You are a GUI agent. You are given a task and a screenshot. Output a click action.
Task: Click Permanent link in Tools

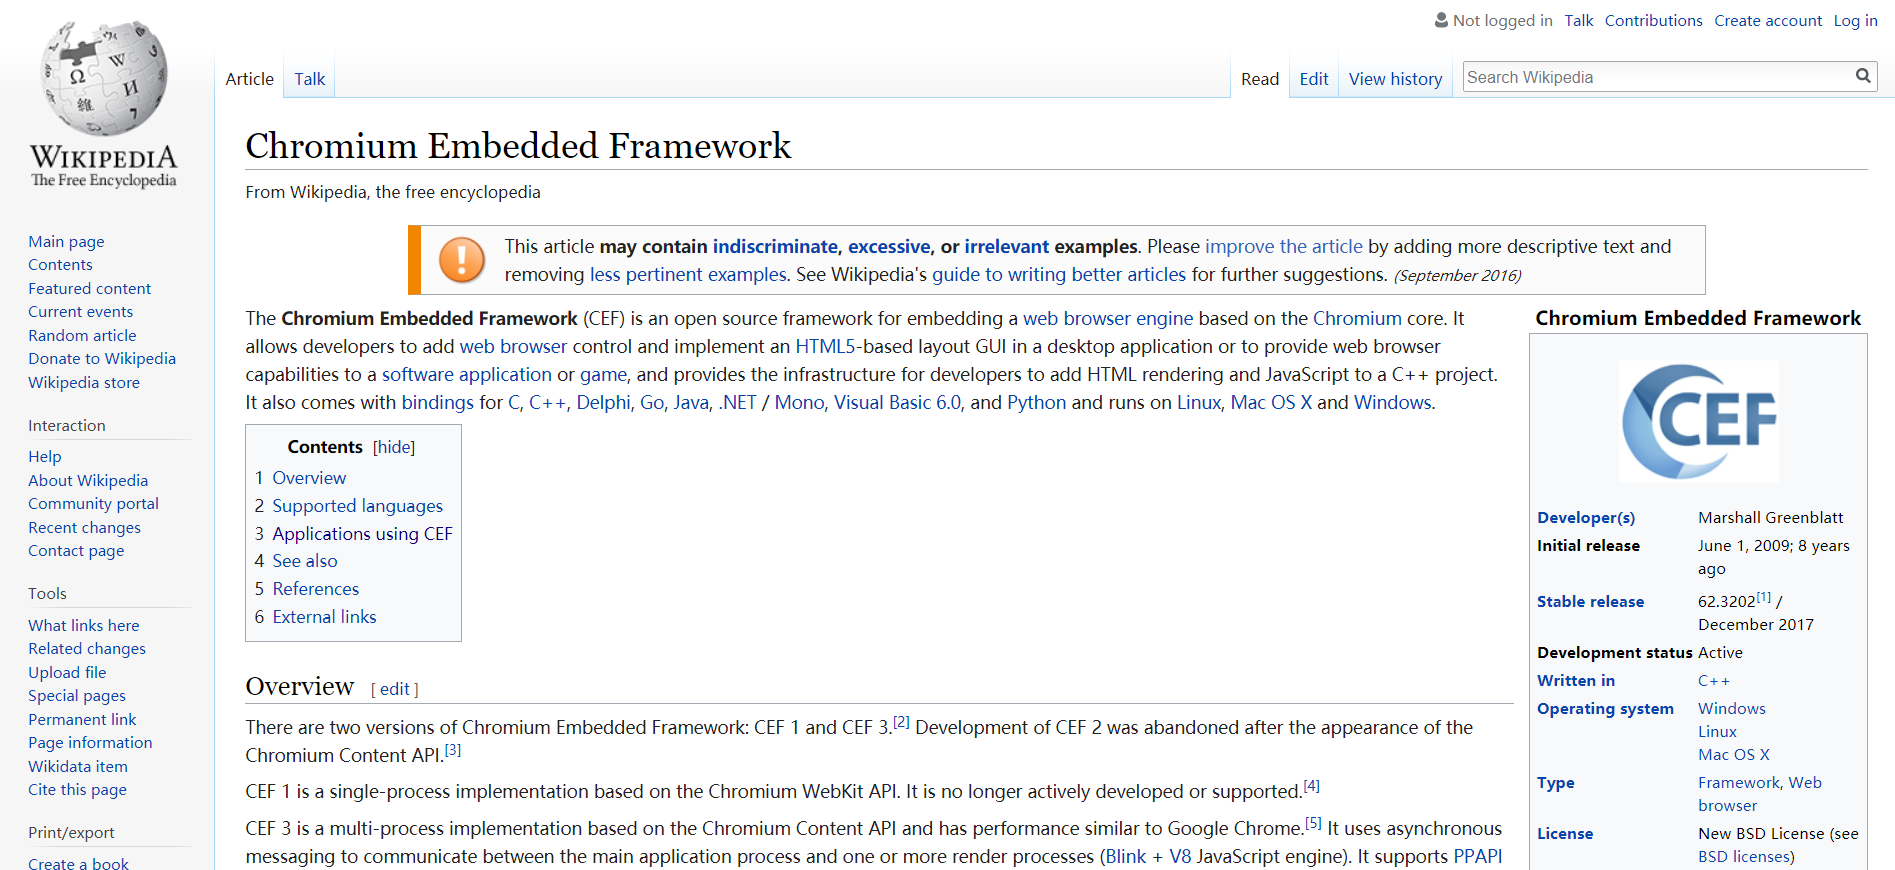[82, 719]
